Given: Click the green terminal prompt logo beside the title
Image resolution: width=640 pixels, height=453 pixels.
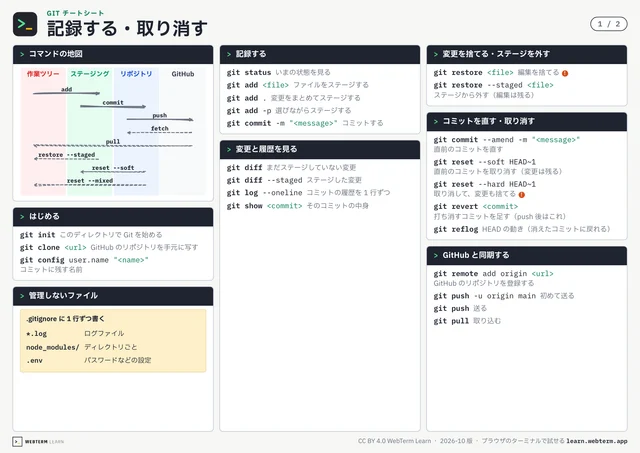Looking at the screenshot, I should (x=25, y=24).
